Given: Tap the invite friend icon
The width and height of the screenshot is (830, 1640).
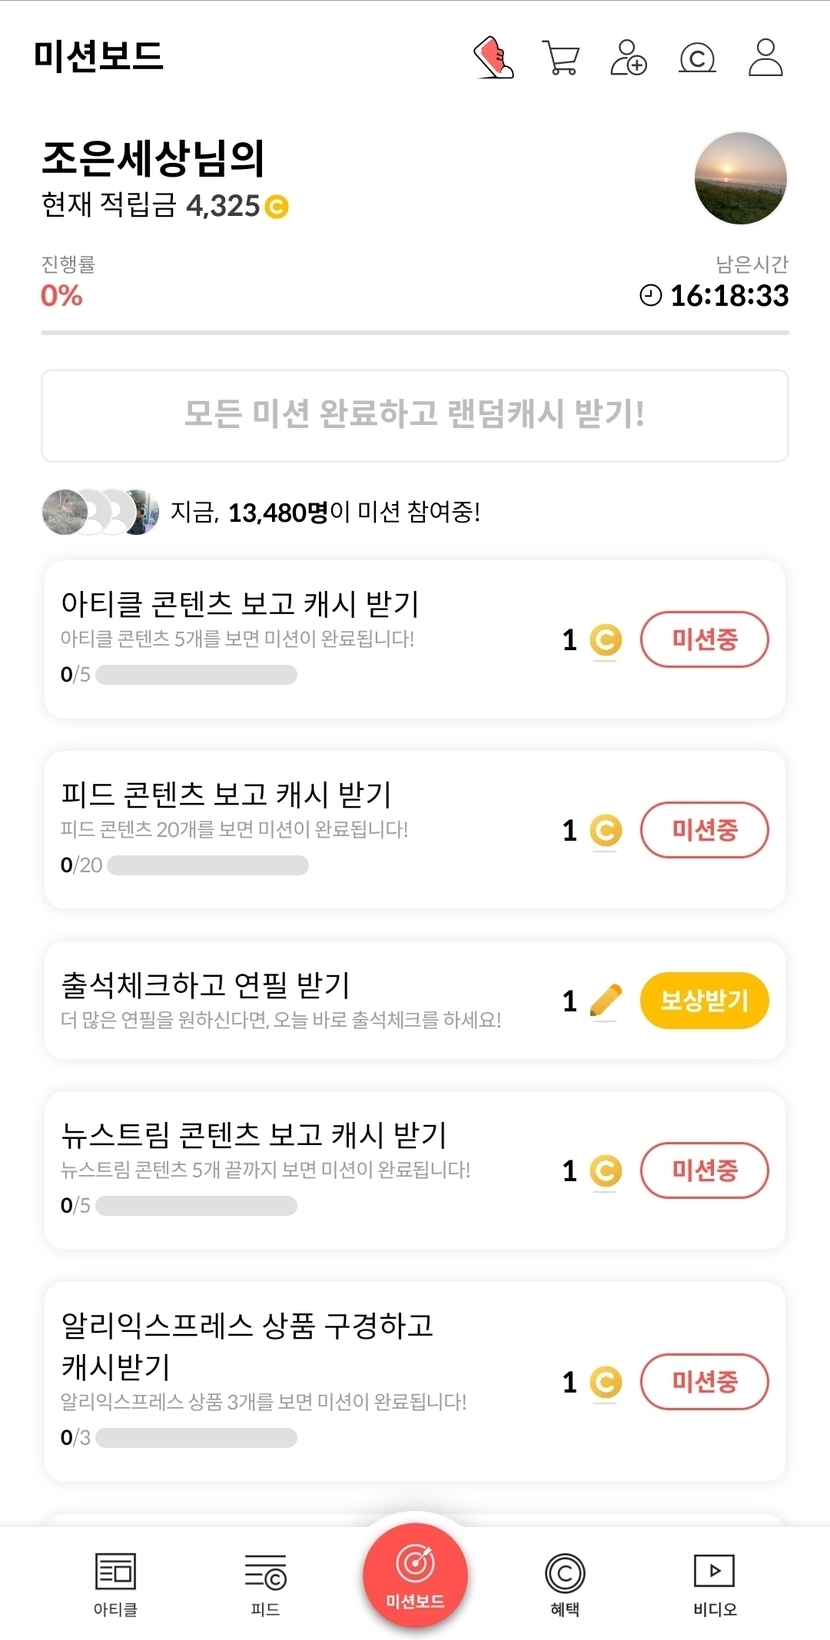Looking at the screenshot, I should [629, 57].
